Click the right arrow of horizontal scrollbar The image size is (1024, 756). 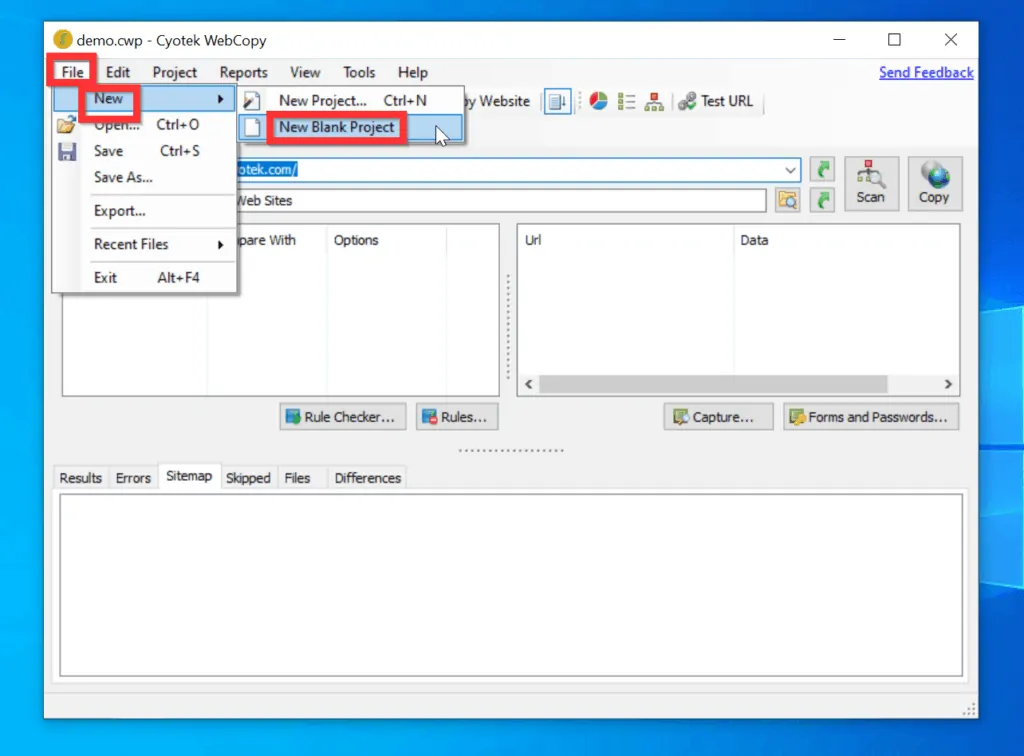(x=948, y=384)
